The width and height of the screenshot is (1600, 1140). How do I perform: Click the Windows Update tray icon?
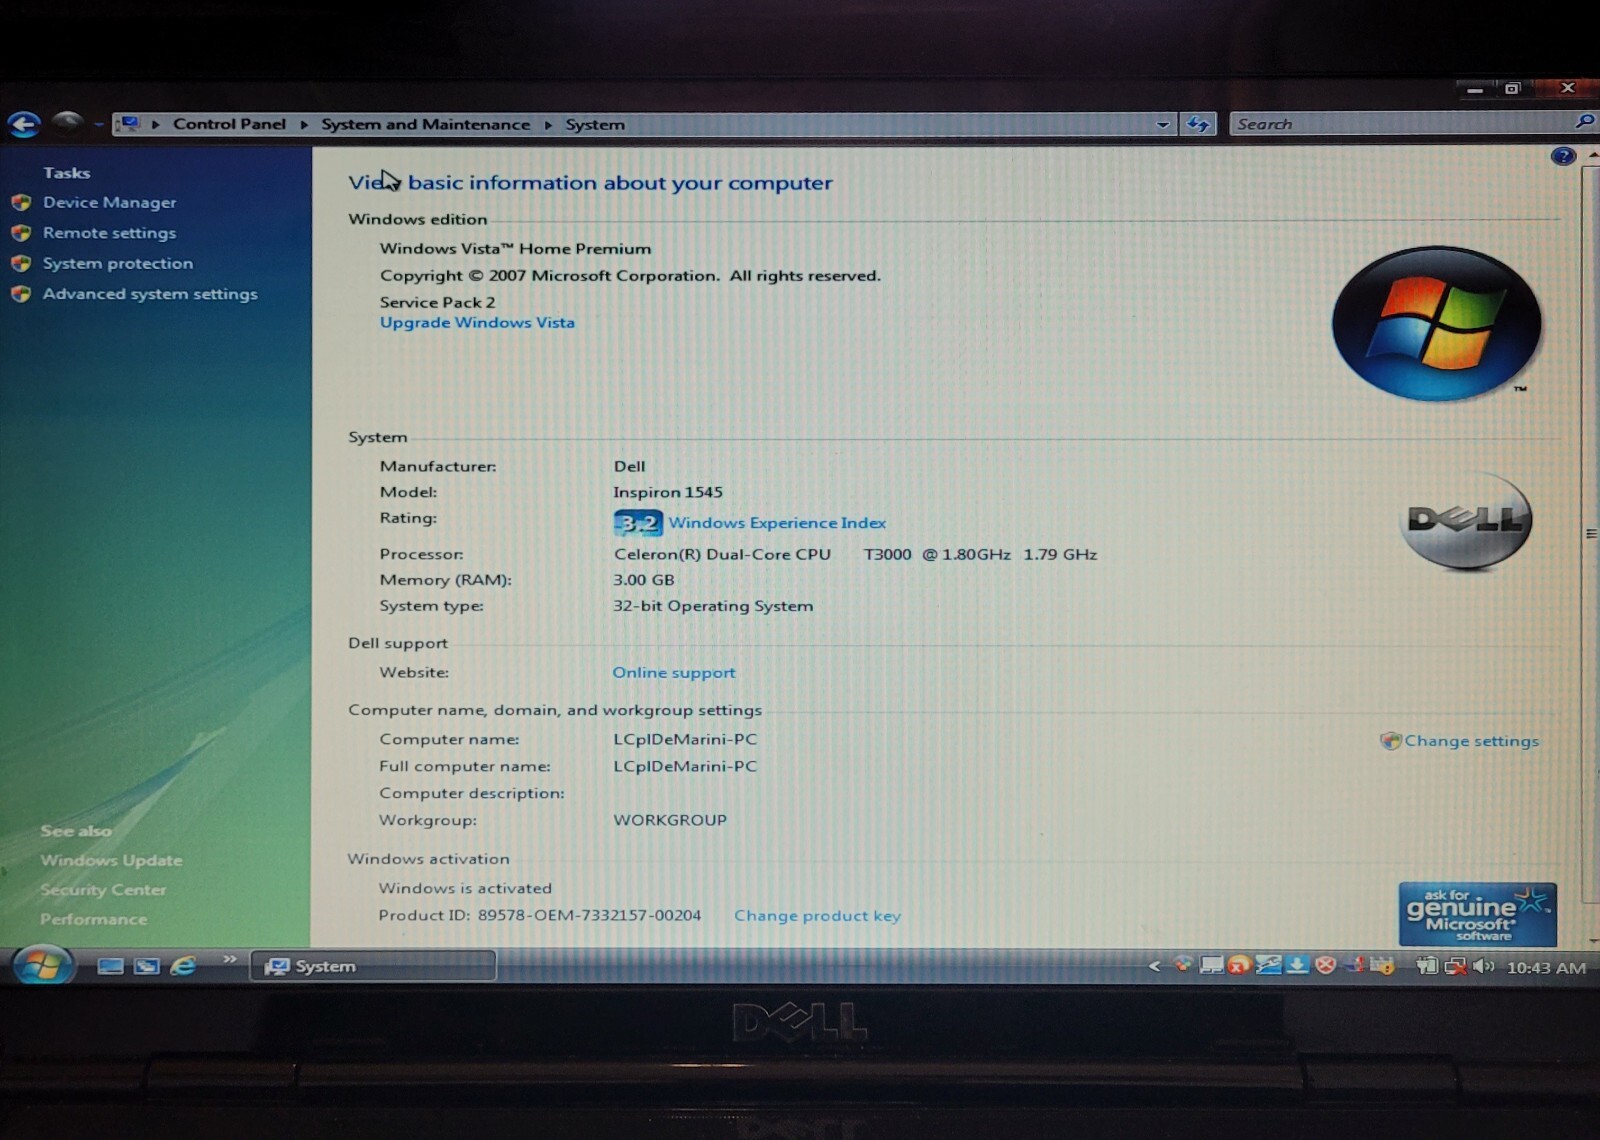(1383, 966)
